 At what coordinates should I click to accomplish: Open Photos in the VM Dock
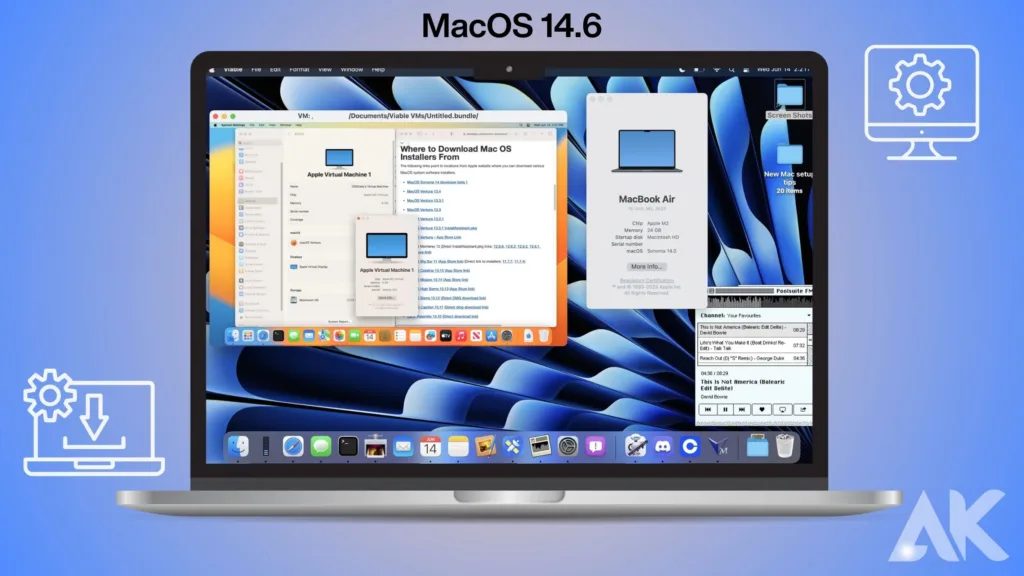pyautogui.click(x=339, y=336)
